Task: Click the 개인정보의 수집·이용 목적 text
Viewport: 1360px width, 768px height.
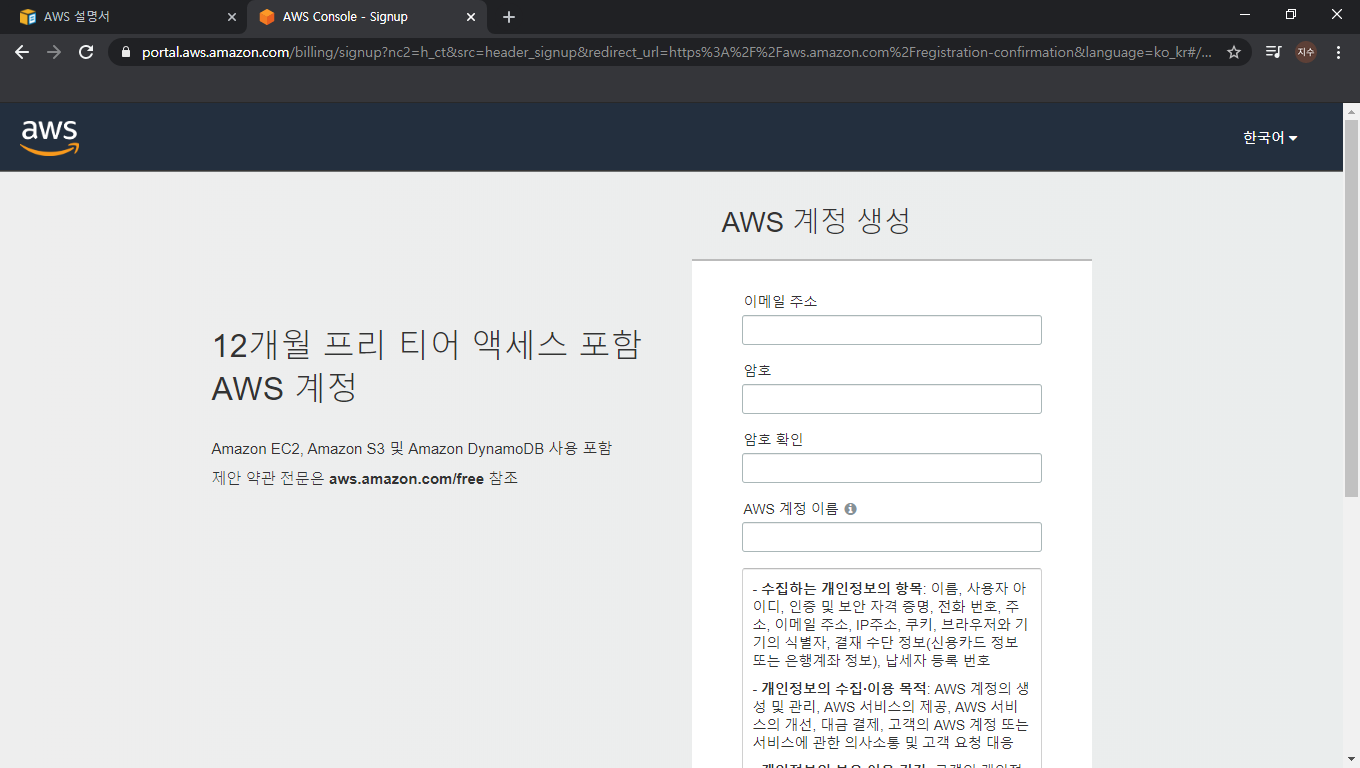Action: pyautogui.click(x=843, y=688)
